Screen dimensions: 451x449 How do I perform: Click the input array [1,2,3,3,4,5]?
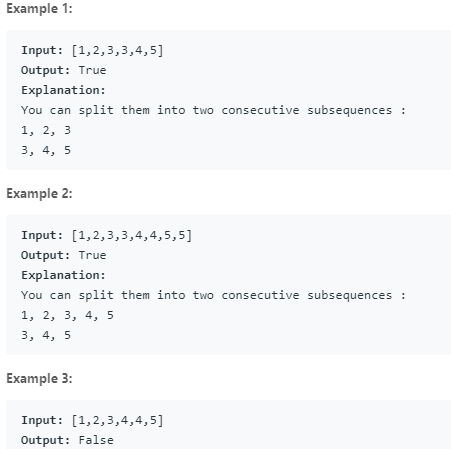[117, 50]
